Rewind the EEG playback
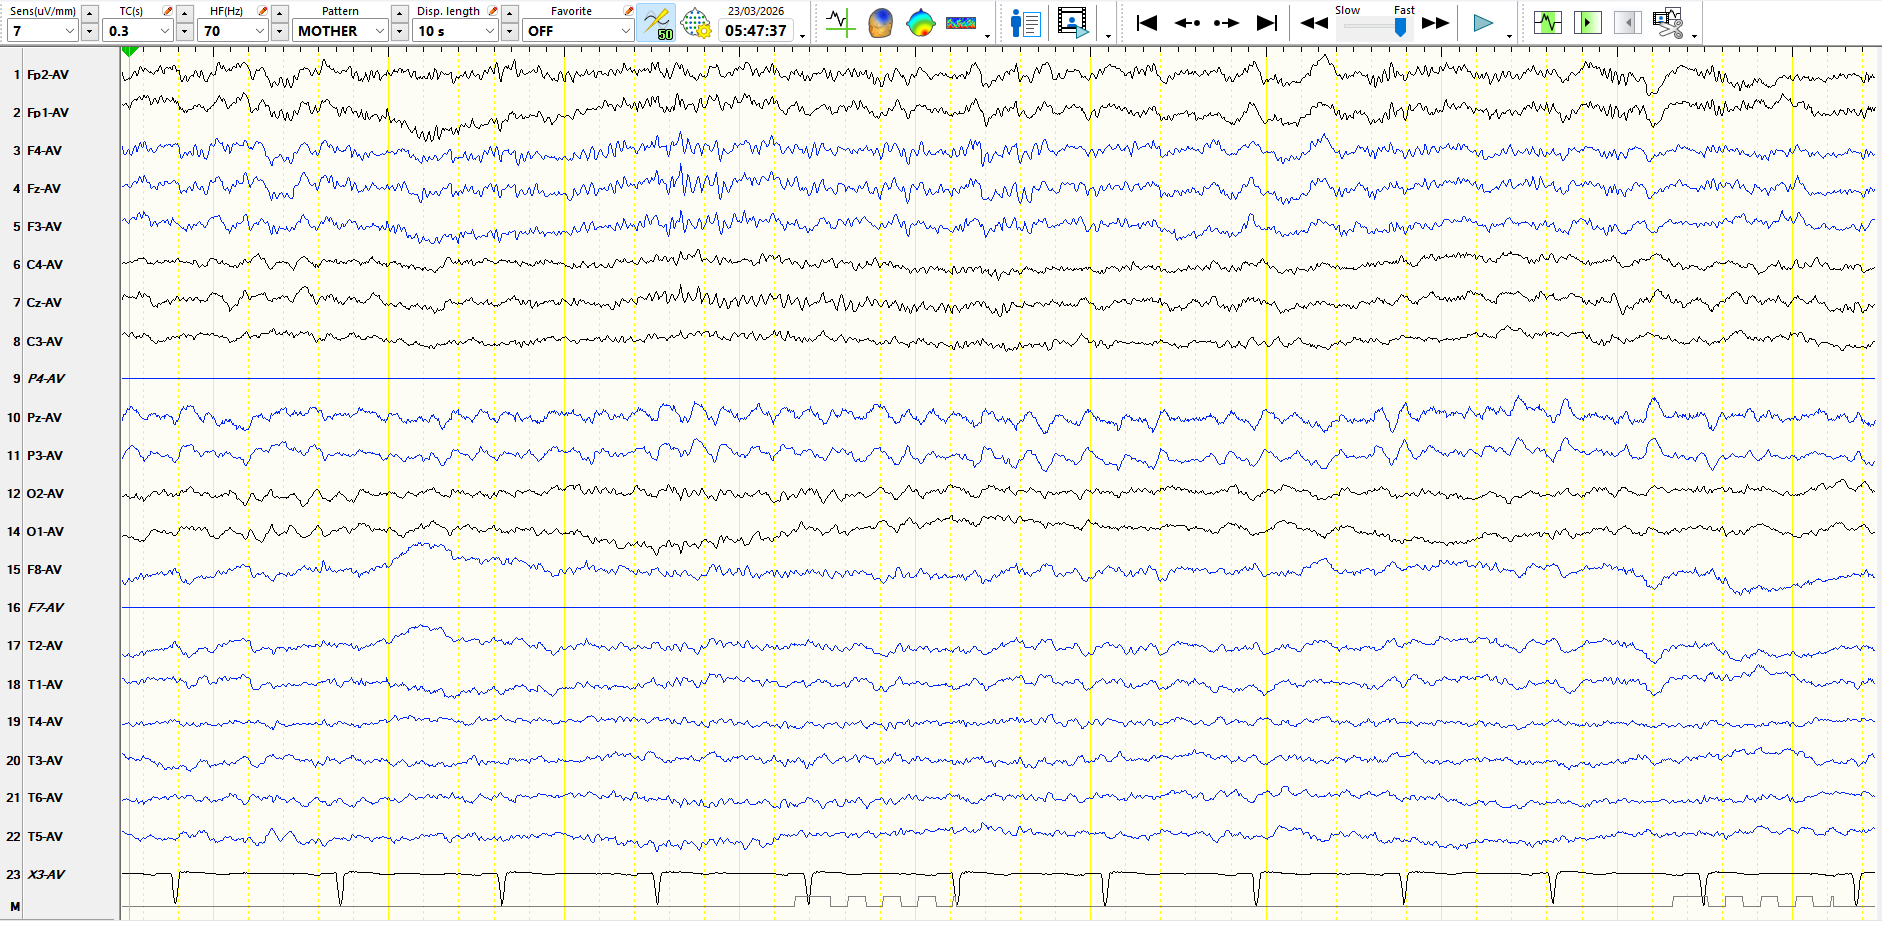The height and width of the screenshot is (925, 1882). pyautogui.click(x=1314, y=23)
